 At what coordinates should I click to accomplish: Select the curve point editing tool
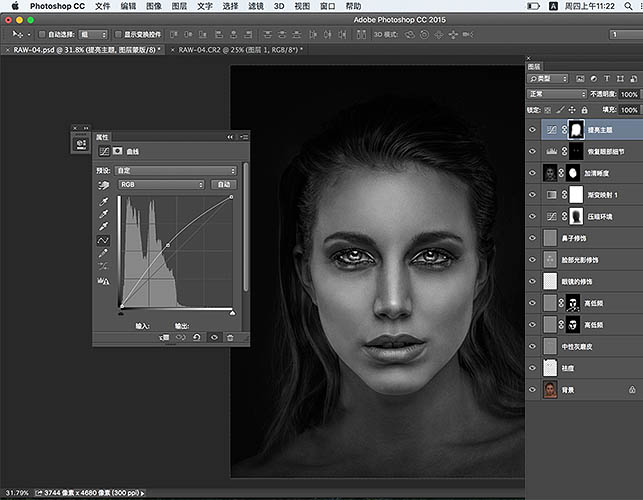102,241
